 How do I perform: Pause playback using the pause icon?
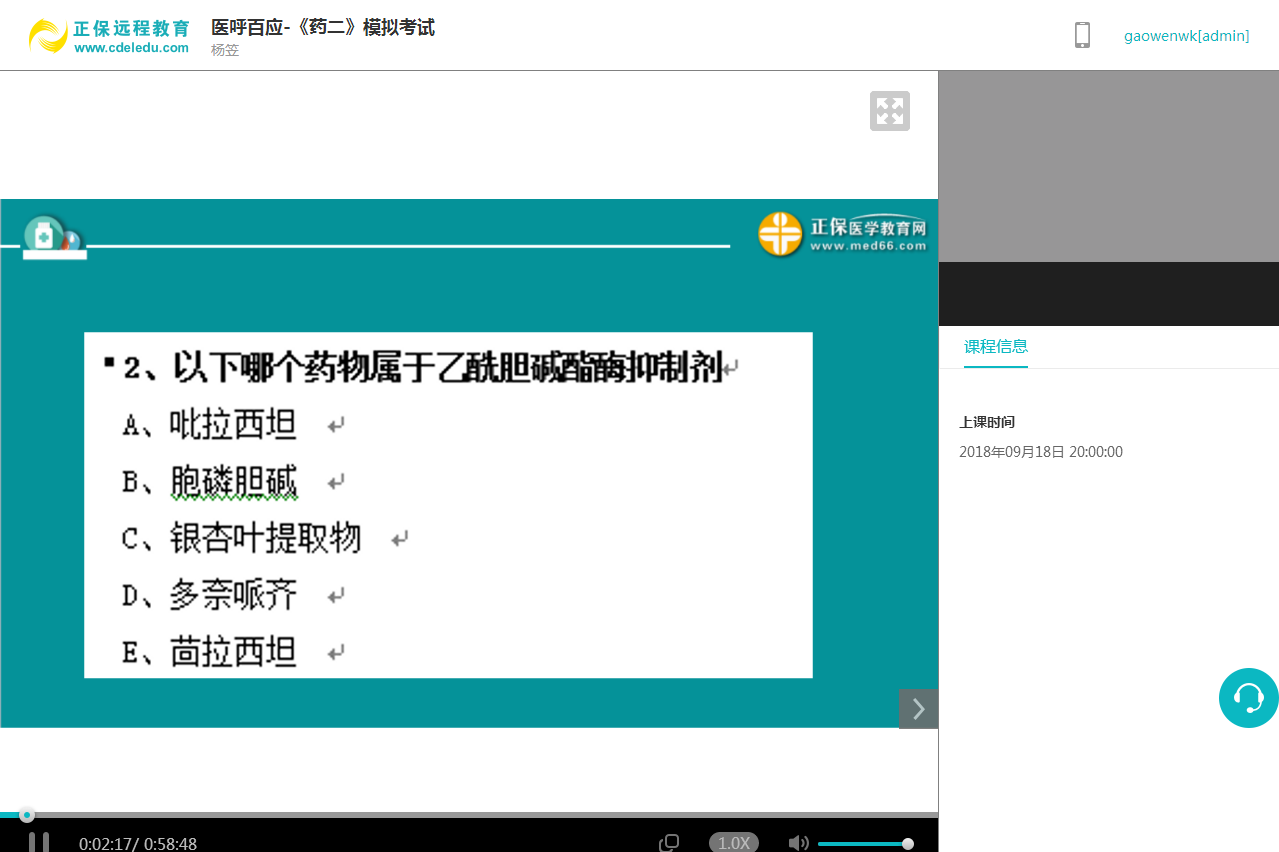38,842
